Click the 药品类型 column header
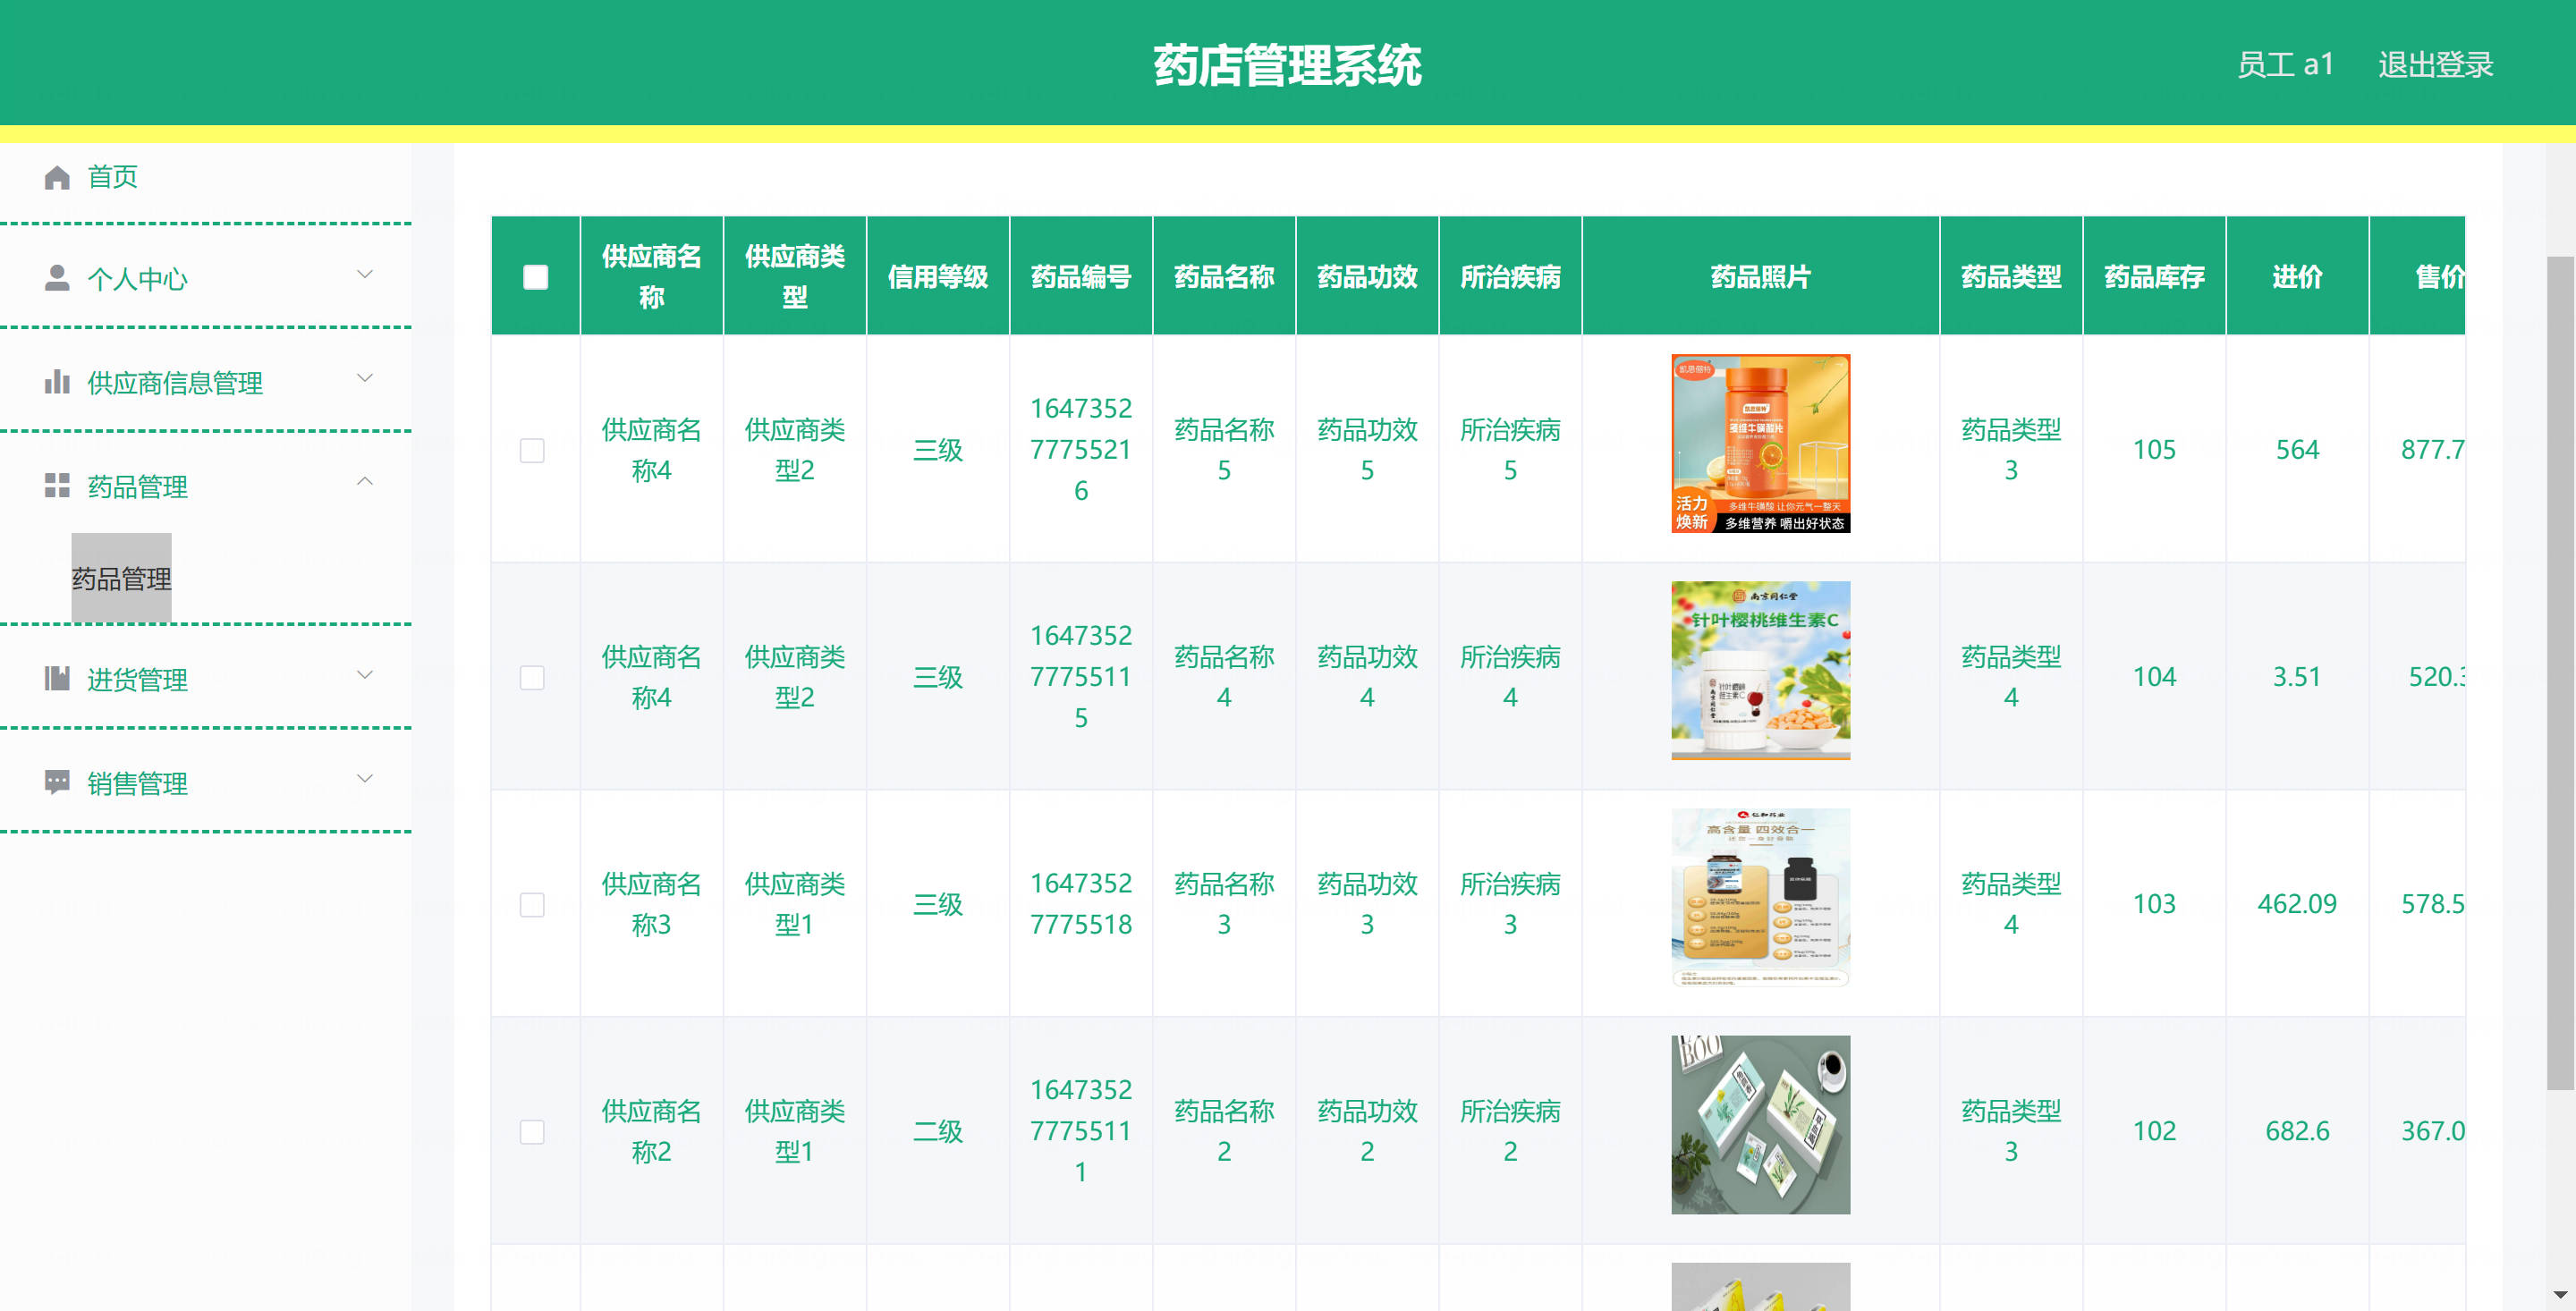Image resolution: width=2576 pixels, height=1311 pixels. tap(2011, 277)
